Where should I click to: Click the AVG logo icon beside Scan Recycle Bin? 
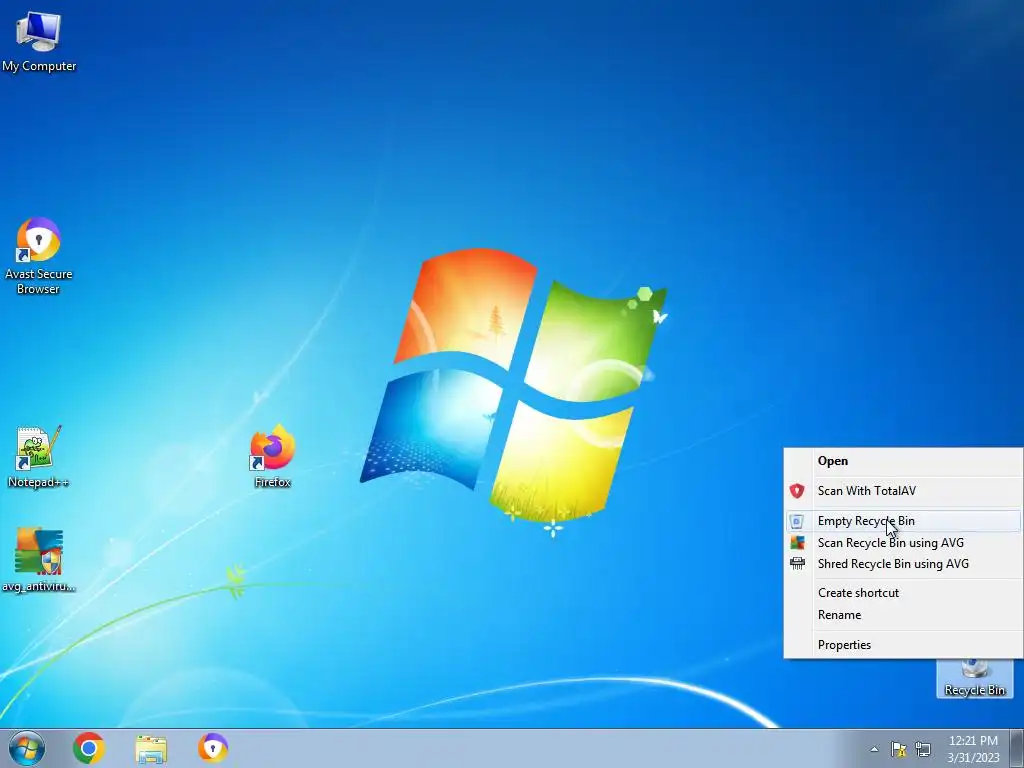pyautogui.click(x=797, y=543)
